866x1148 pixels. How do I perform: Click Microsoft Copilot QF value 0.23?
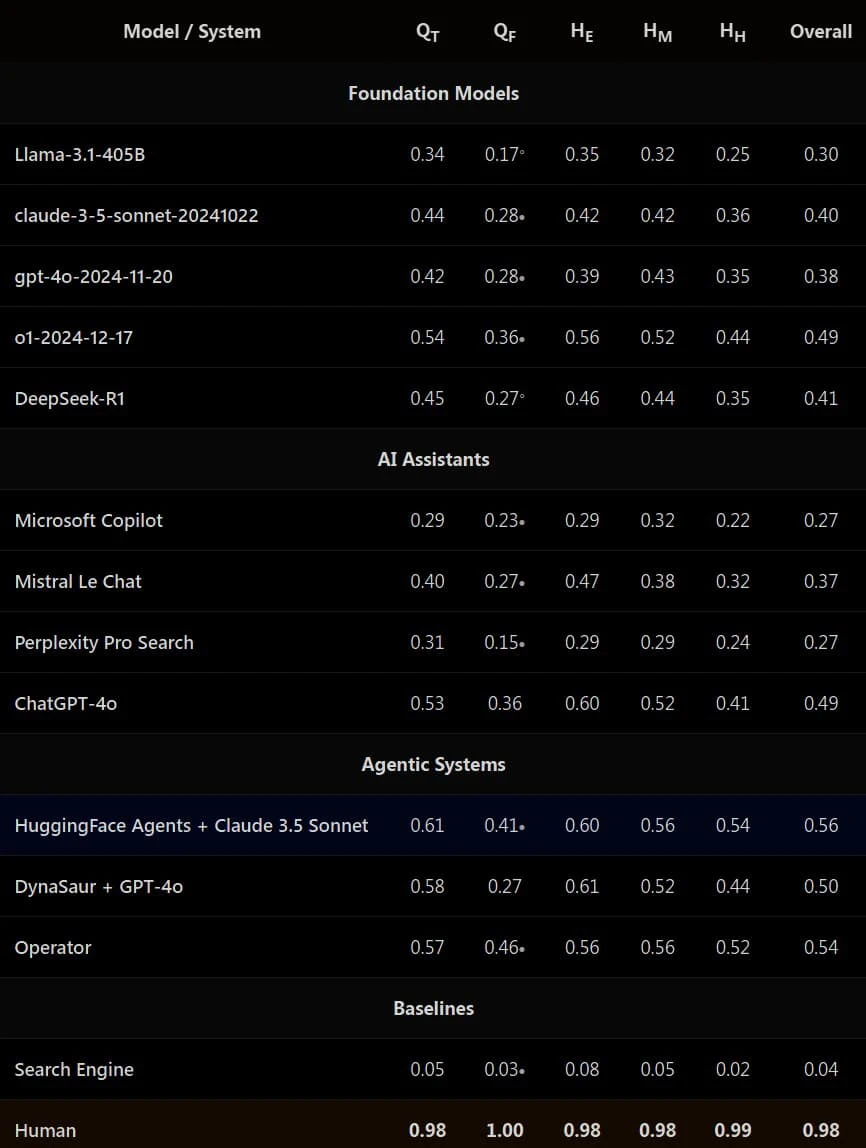coord(504,521)
